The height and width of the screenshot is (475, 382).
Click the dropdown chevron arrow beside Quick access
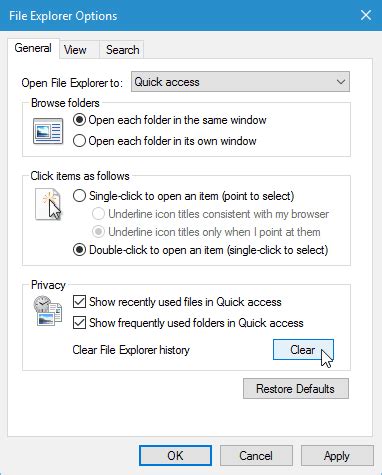(x=340, y=82)
